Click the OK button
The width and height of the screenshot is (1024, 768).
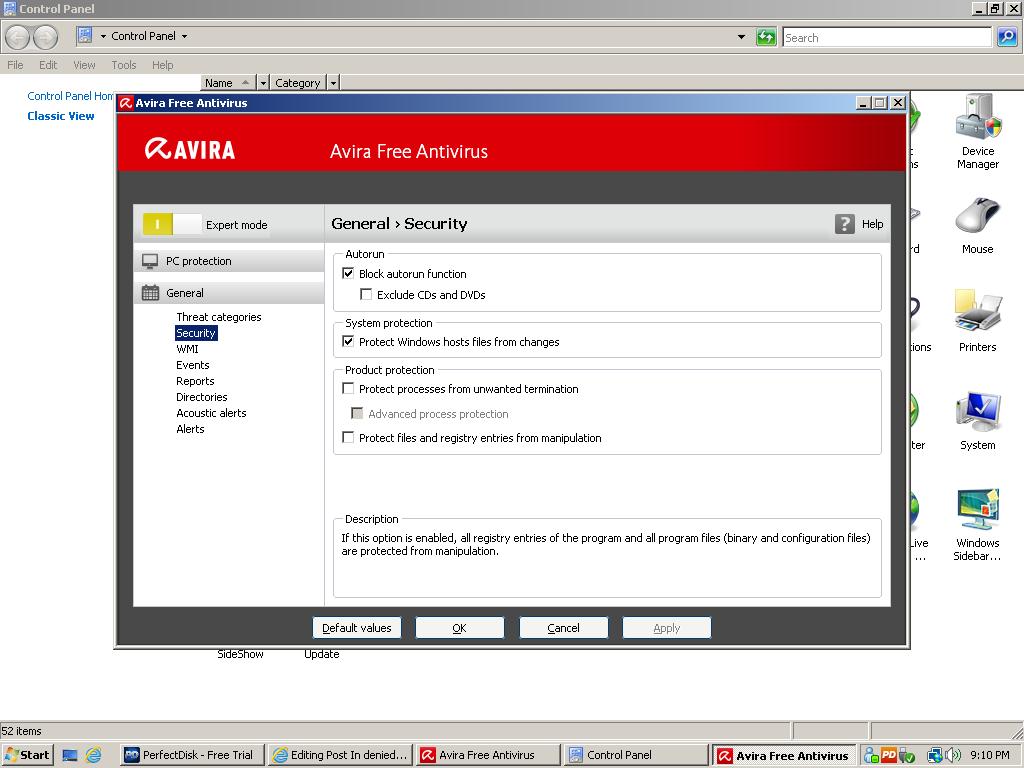(x=460, y=628)
